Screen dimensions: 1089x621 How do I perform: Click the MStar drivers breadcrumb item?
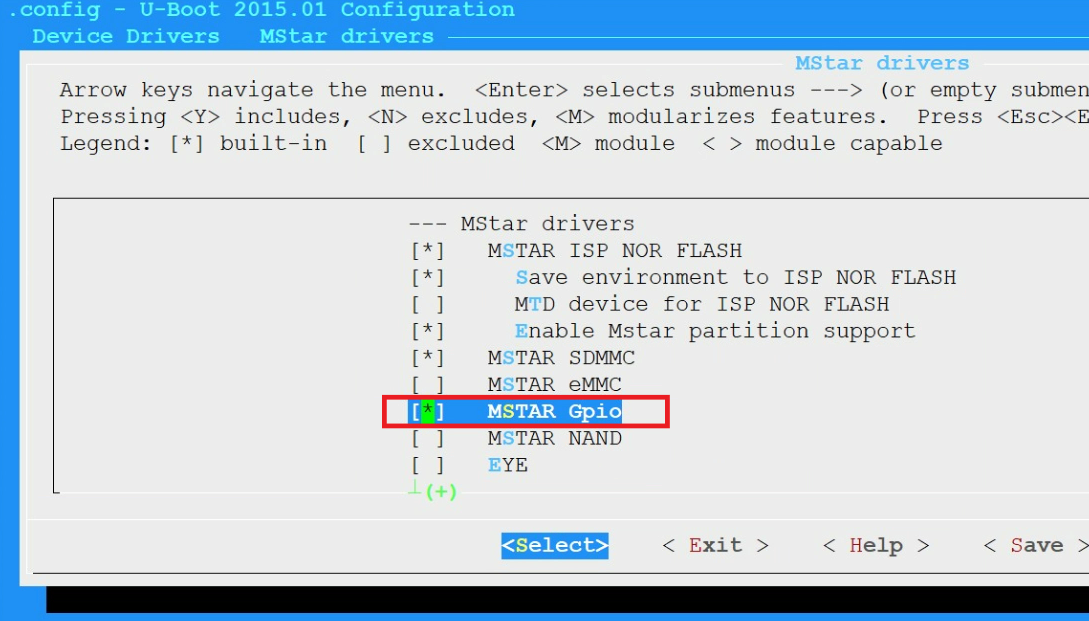346,37
